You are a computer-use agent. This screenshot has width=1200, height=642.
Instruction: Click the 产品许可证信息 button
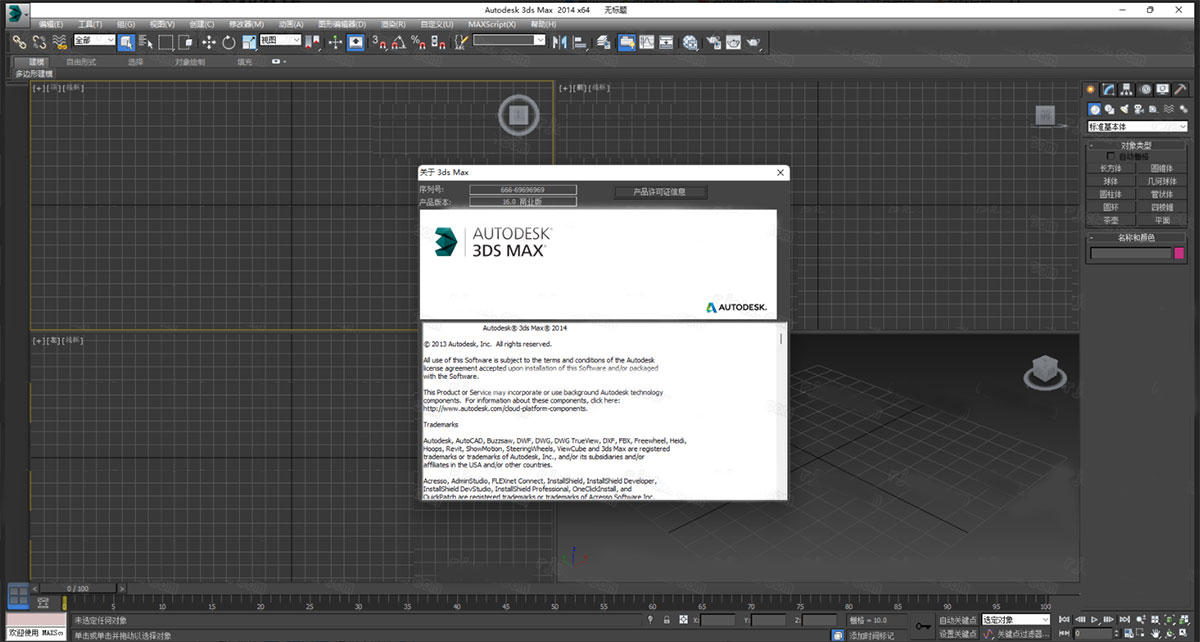click(660, 192)
